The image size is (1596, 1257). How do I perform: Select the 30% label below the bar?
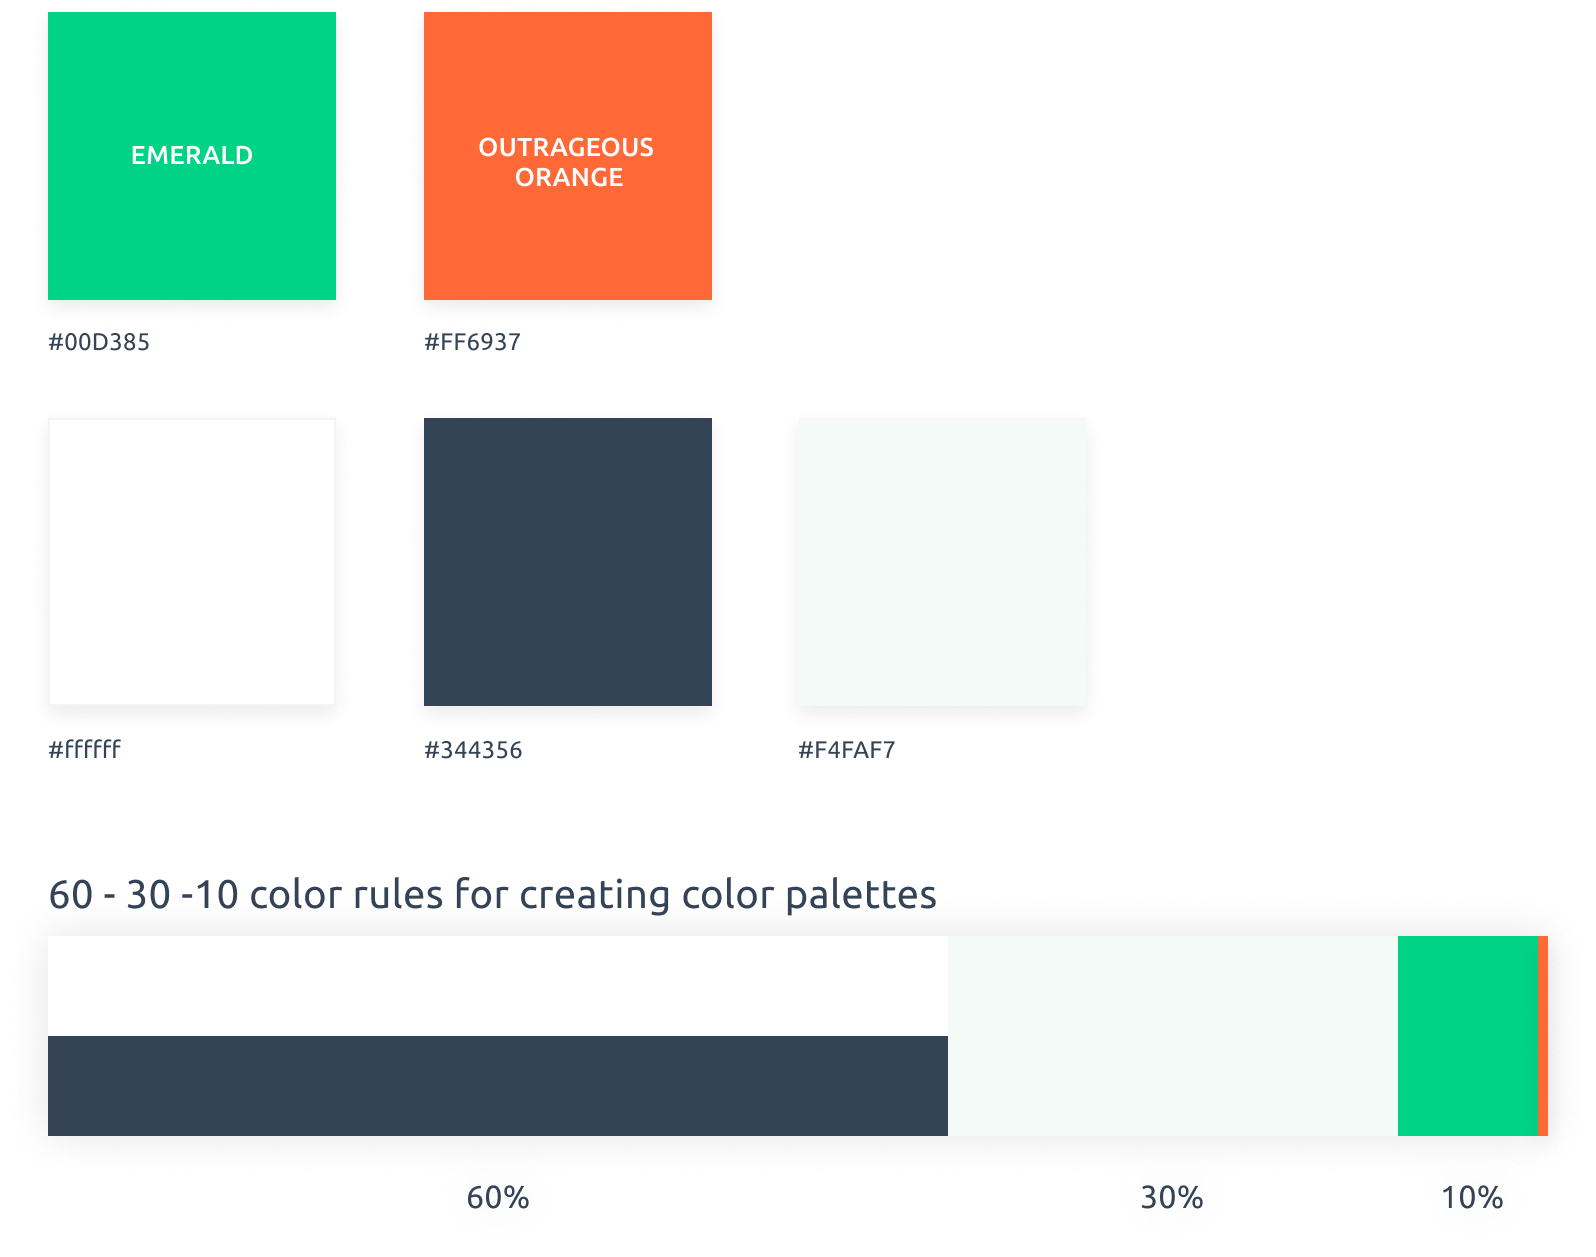tap(1172, 1197)
